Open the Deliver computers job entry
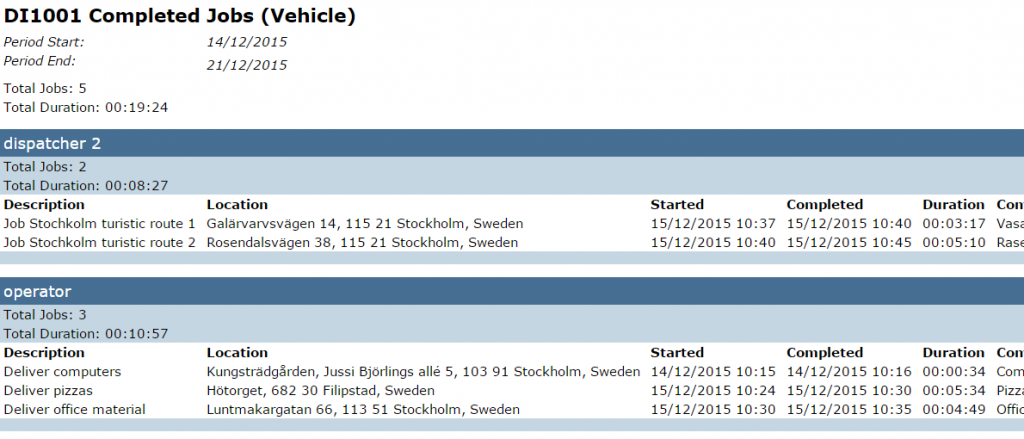The width and height of the screenshot is (1024, 439). [63, 372]
